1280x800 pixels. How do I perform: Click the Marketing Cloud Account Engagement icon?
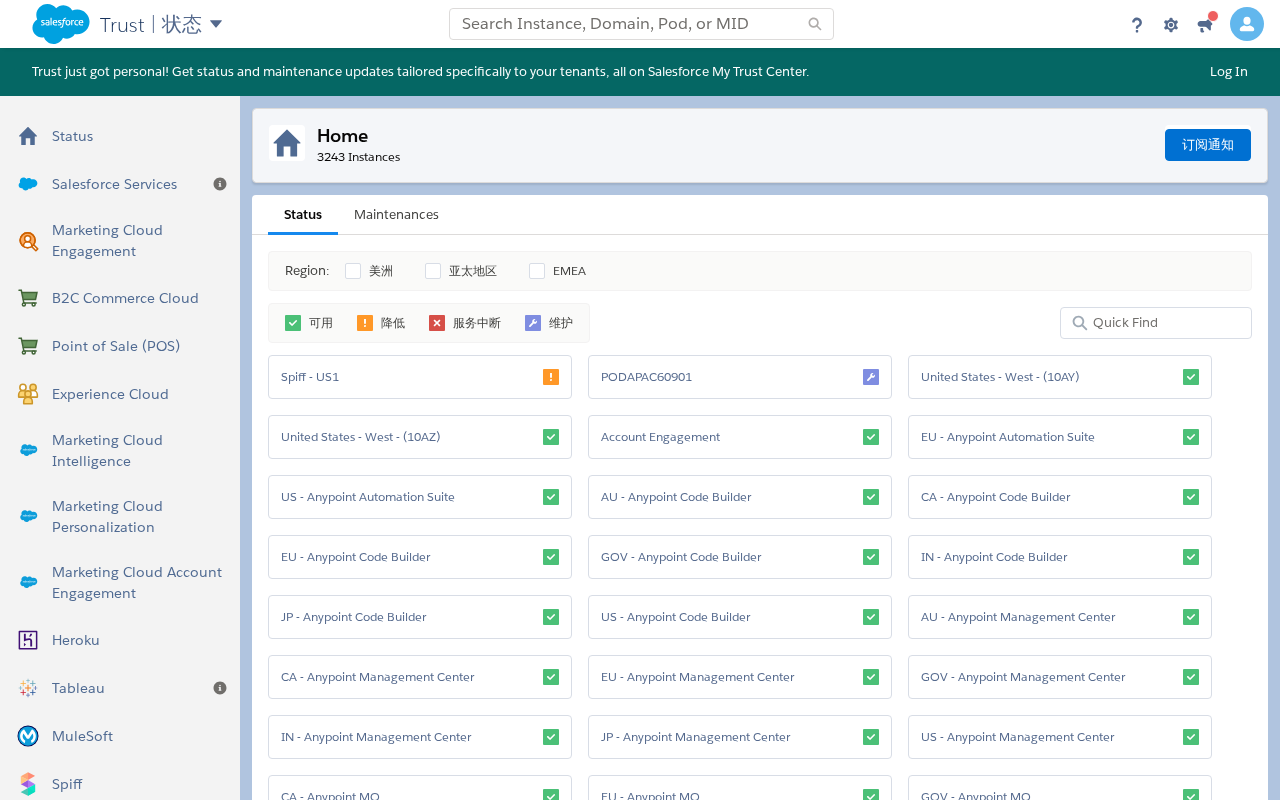(x=28, y=582)
